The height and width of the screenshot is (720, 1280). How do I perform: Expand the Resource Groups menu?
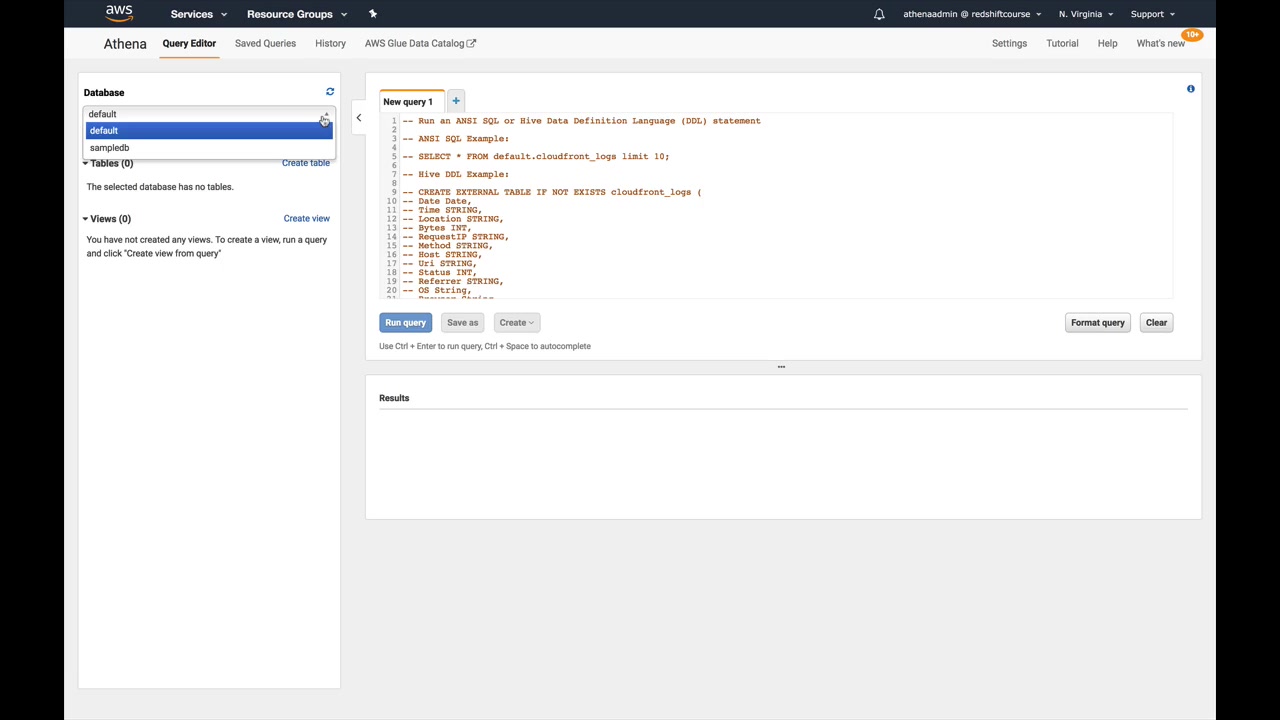pos(297,14)
